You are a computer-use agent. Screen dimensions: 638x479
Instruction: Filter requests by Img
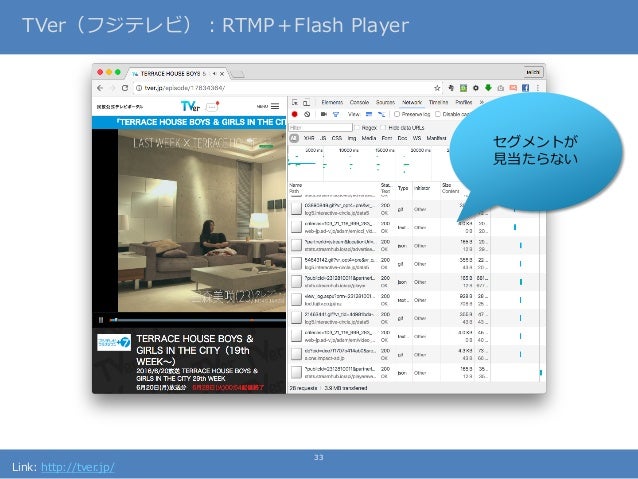click(x=352, y=138)
